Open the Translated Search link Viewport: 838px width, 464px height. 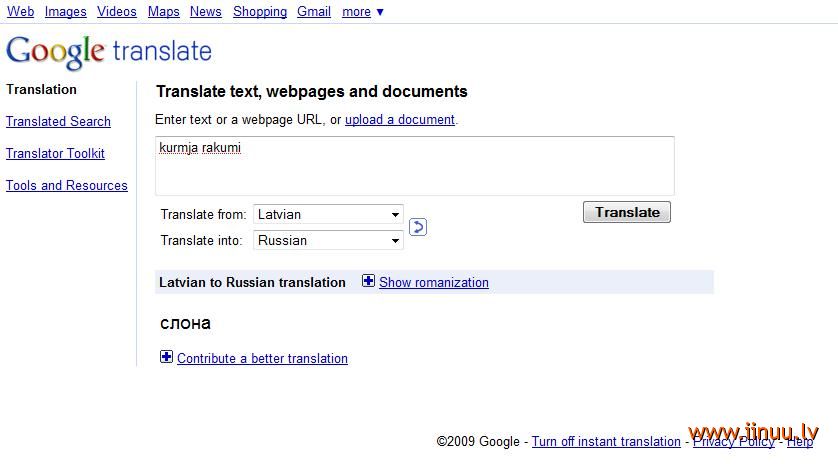point(58,121)
